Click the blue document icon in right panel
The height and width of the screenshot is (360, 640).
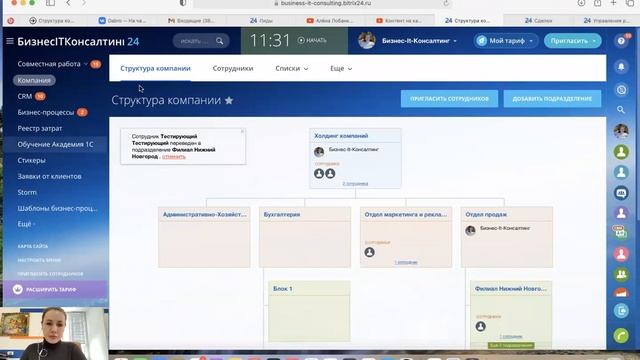[621, 311]
